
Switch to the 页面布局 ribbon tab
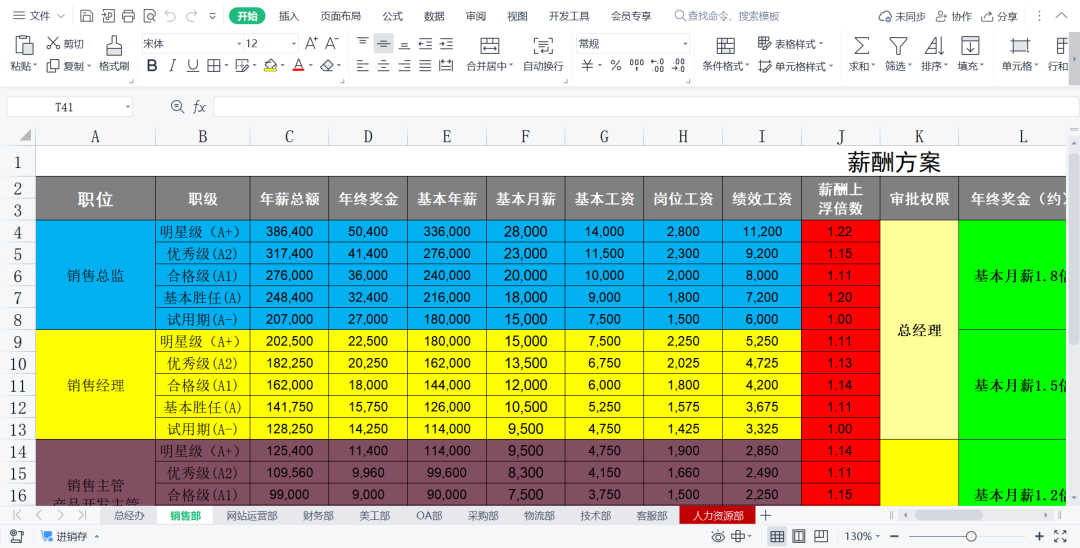point(340,16)
